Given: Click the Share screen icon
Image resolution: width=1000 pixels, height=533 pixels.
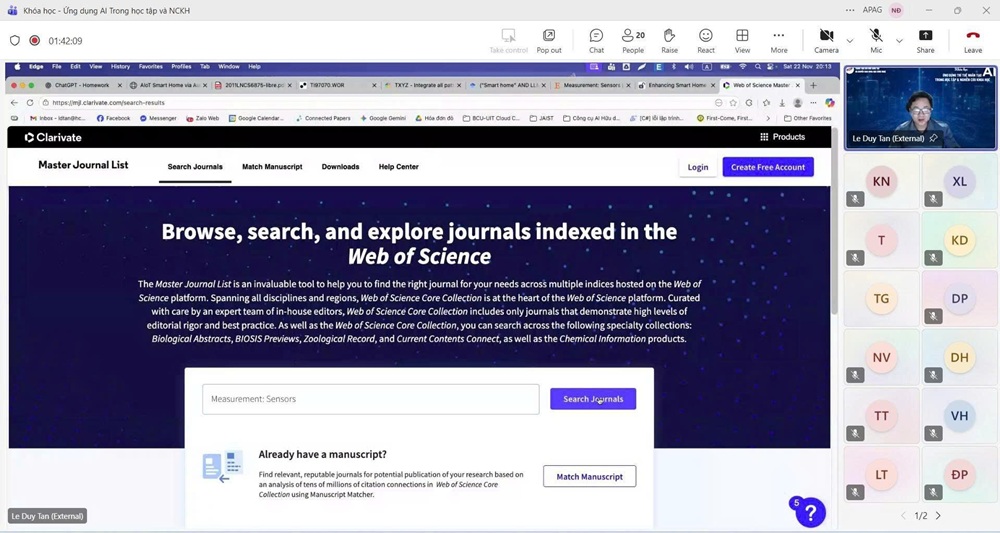Looking at the screenshot, I should 925,40.
